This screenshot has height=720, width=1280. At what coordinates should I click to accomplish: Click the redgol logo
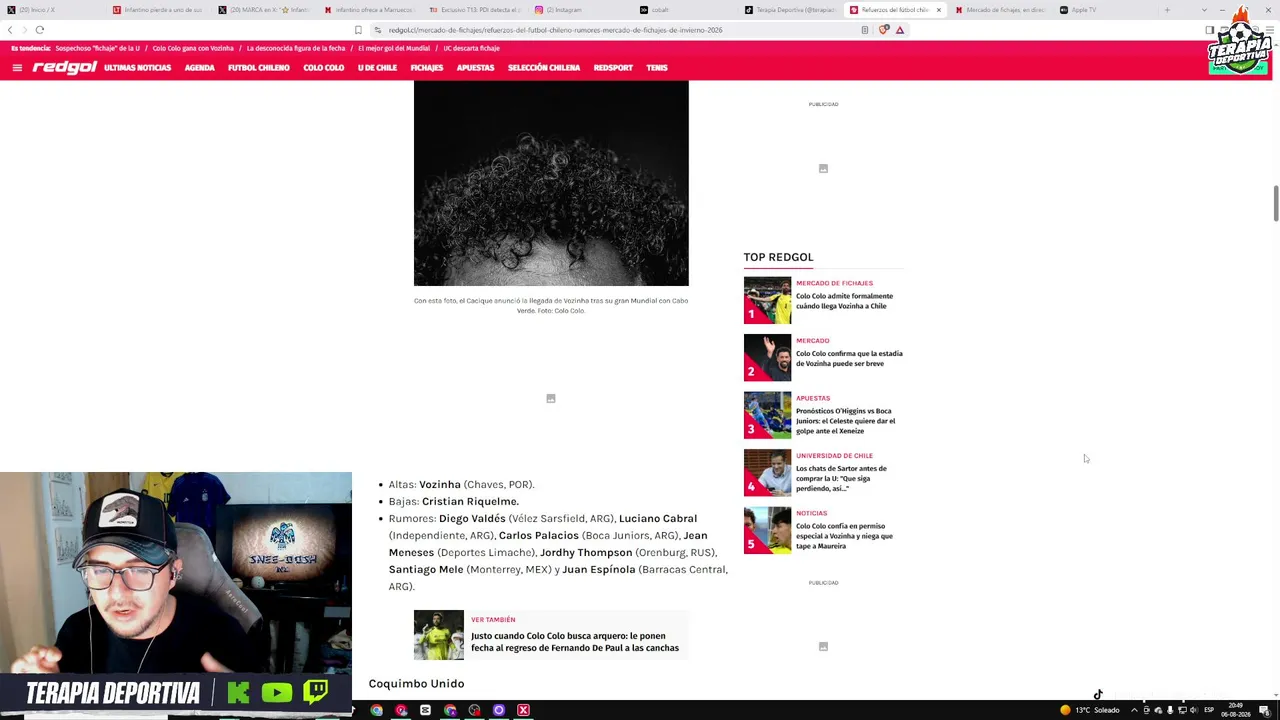click(64, 68)
